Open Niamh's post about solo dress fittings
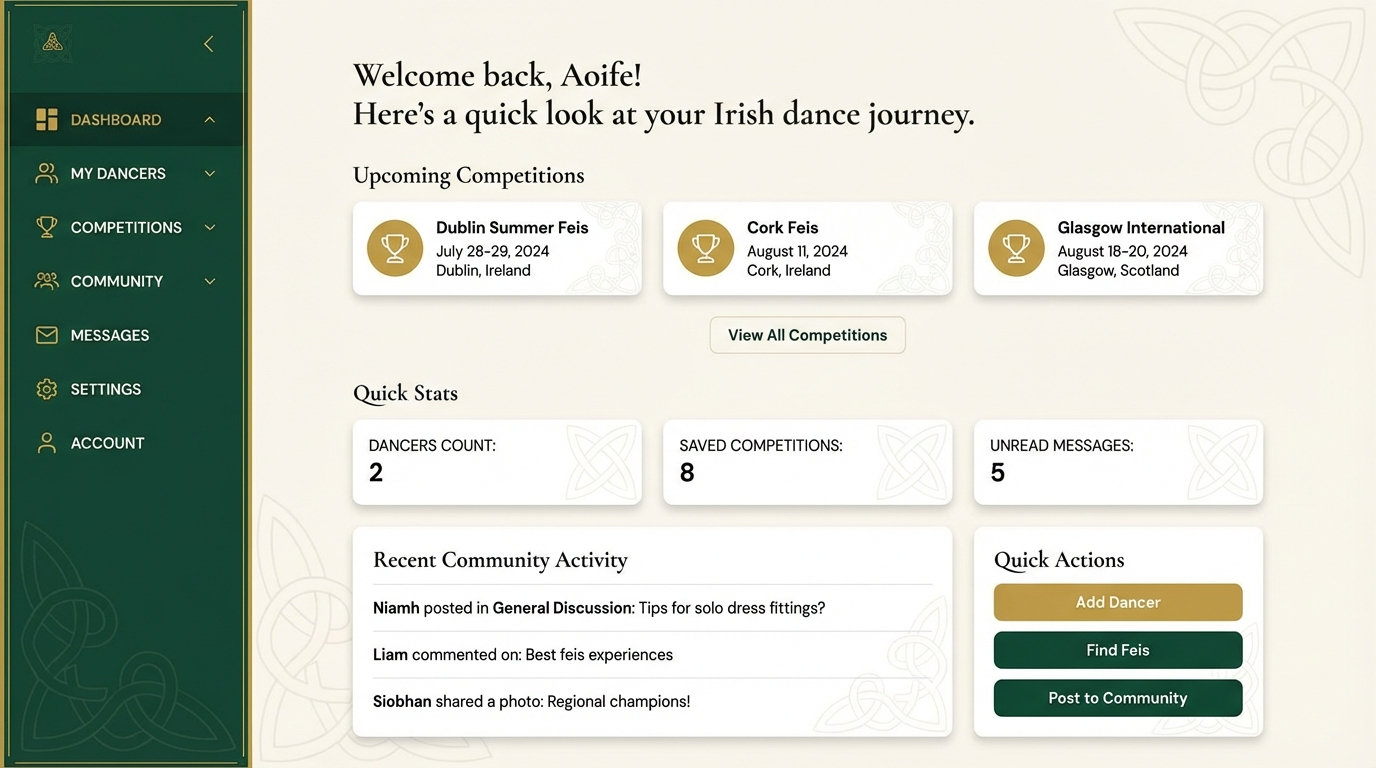The image size is (1376, 768). (x=598, y=607)
